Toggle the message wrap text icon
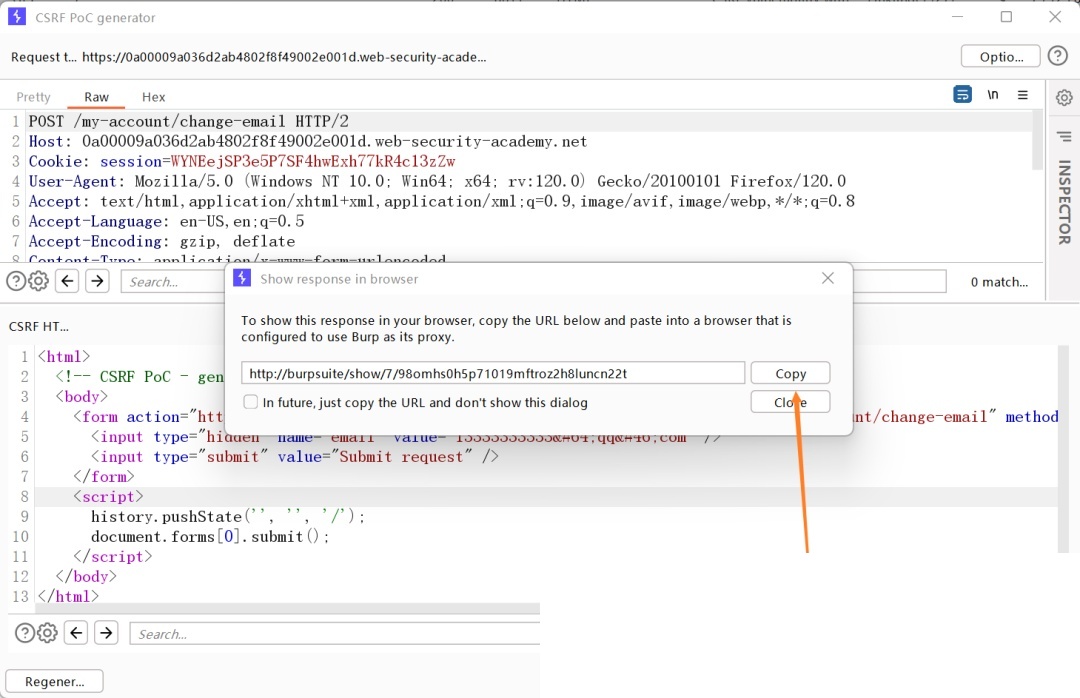This screenshot has width=1080, height=698. (962, 94)
